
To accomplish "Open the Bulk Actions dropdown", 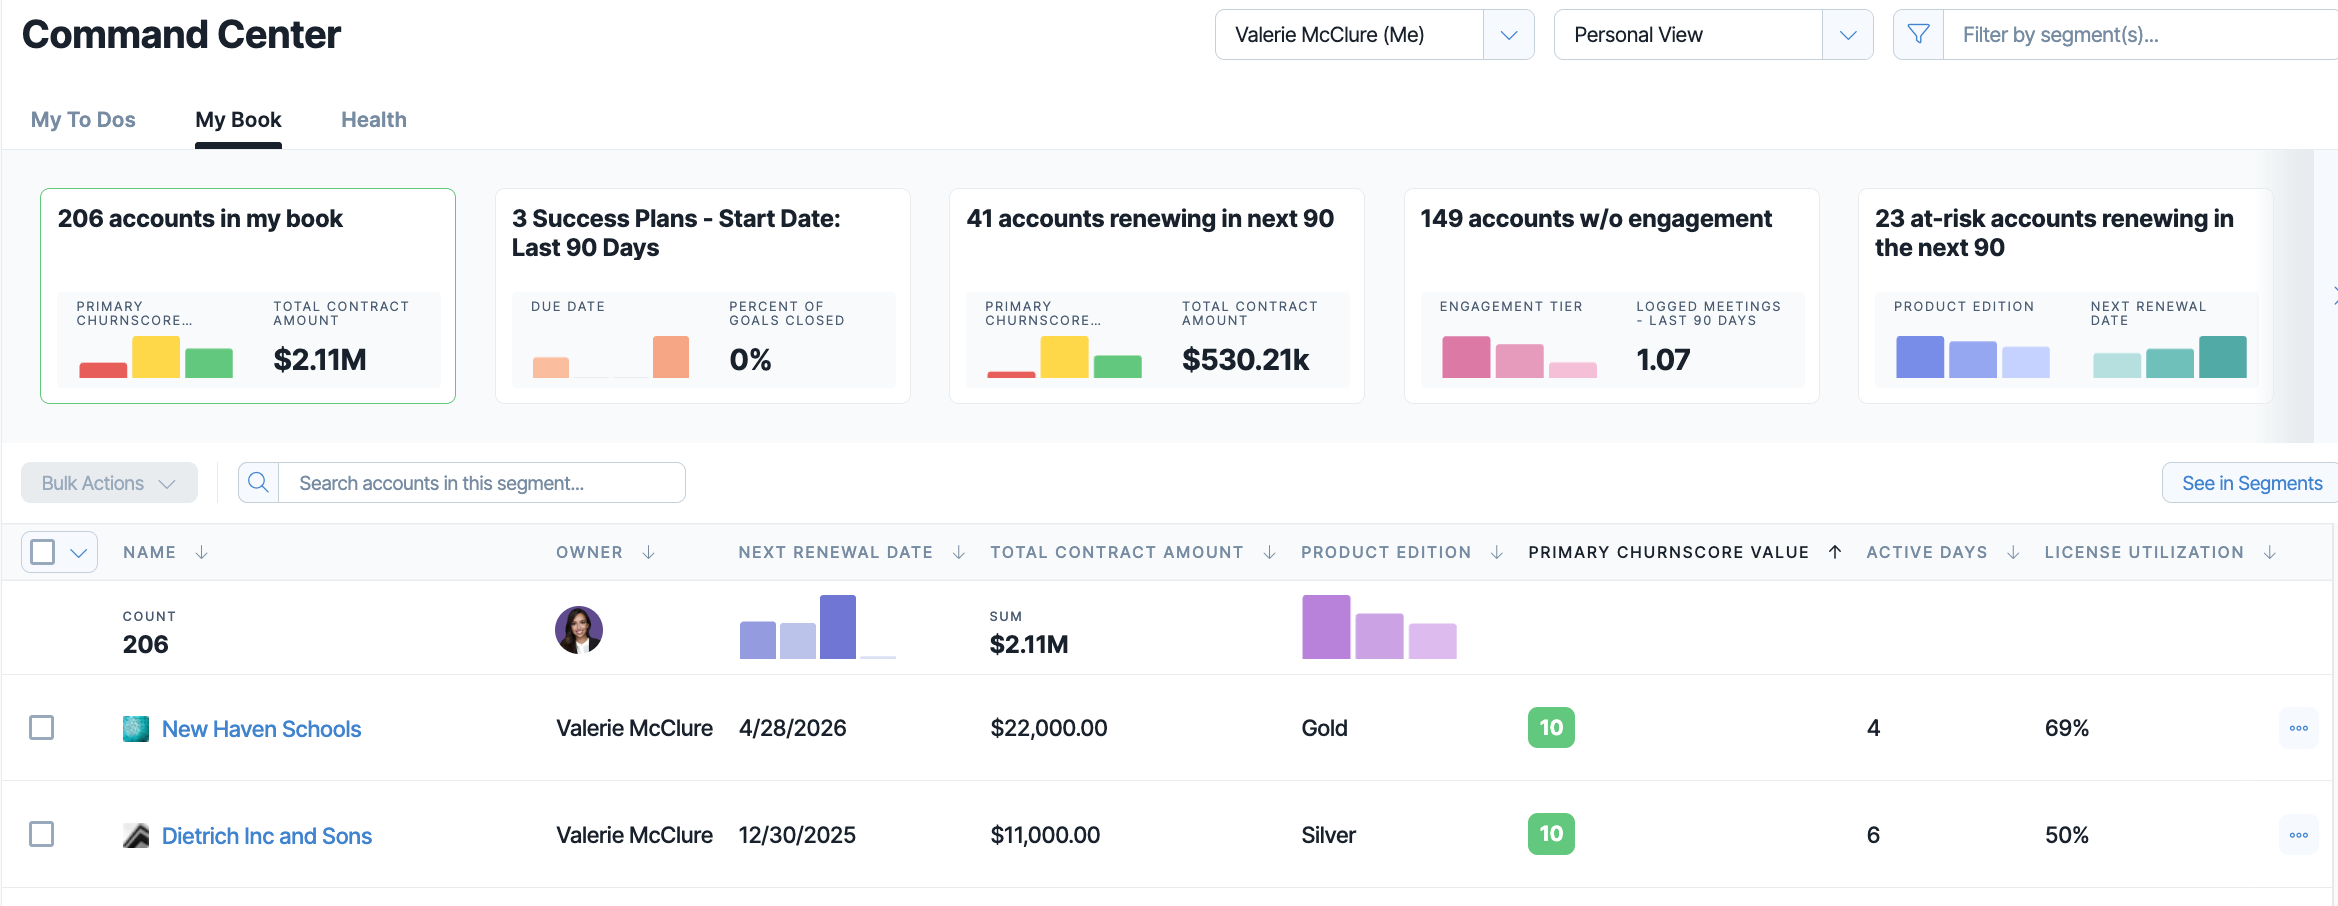I will coord(109,483).
